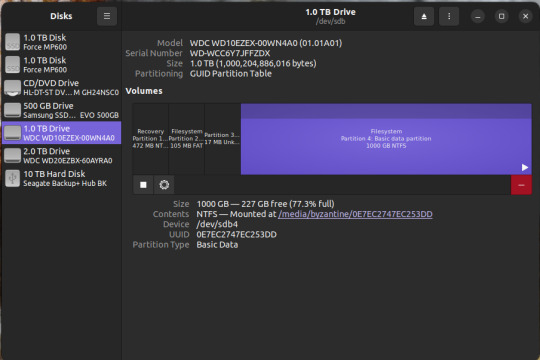
Task: Click the Partition 2 105 MB FAT block
Action: point(186,139)
